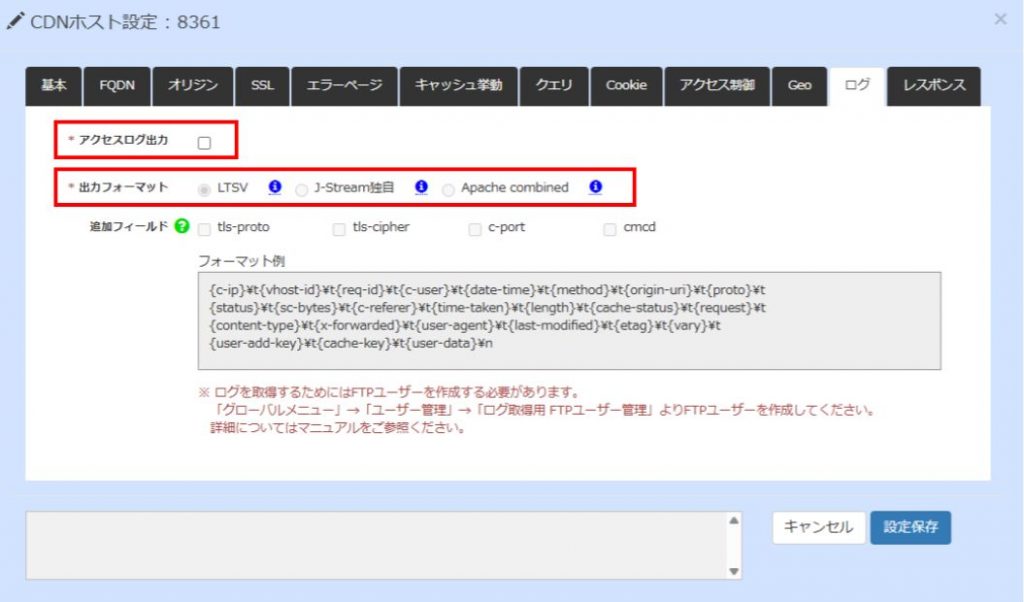Click the scrollbar down arrow on the message box
The width and height of the screenshot is (1024, 602).
[x=733, y=571]
